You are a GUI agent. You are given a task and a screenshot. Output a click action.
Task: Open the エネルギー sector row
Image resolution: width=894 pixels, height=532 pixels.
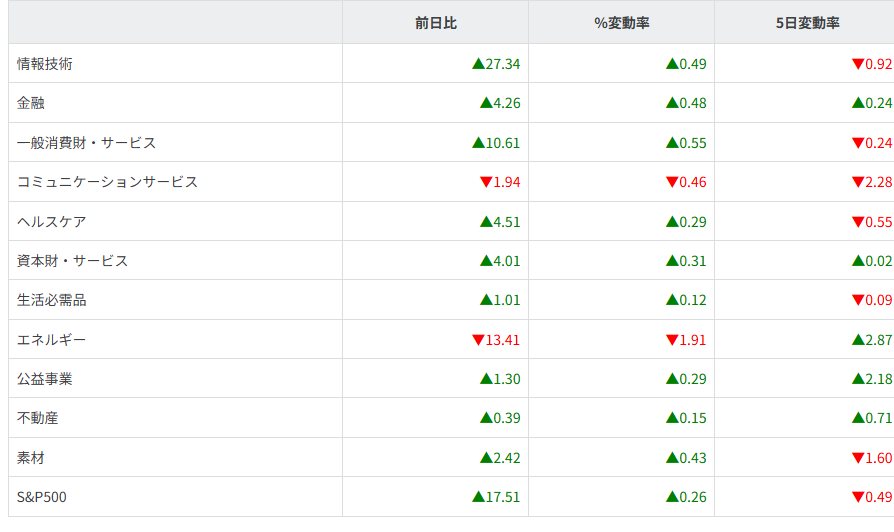(x=52, y=340)
